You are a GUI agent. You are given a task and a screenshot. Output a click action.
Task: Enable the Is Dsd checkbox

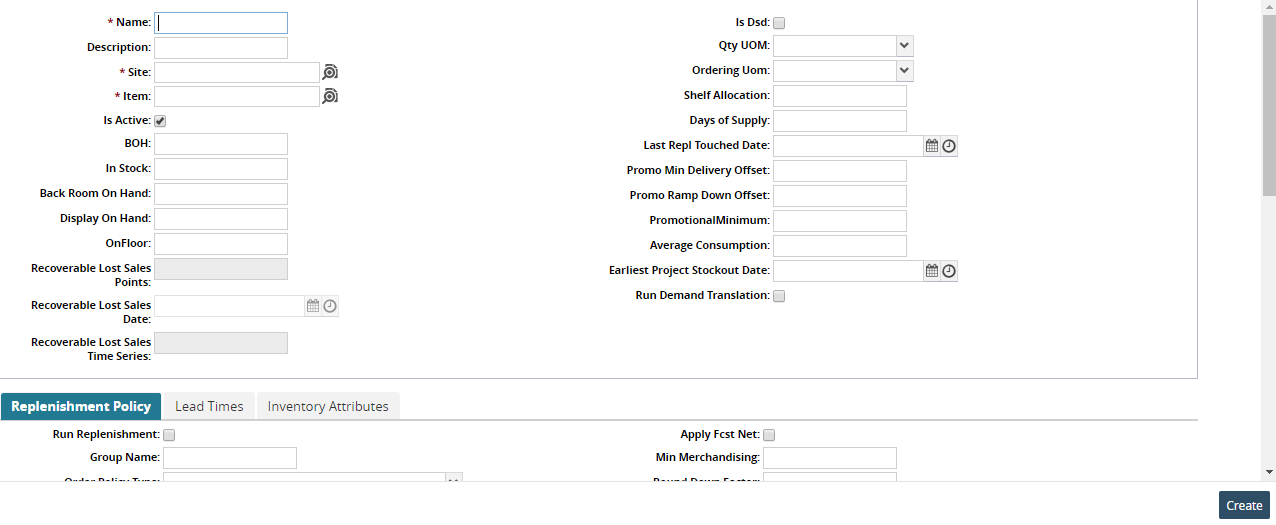click(x=779, y=23)
